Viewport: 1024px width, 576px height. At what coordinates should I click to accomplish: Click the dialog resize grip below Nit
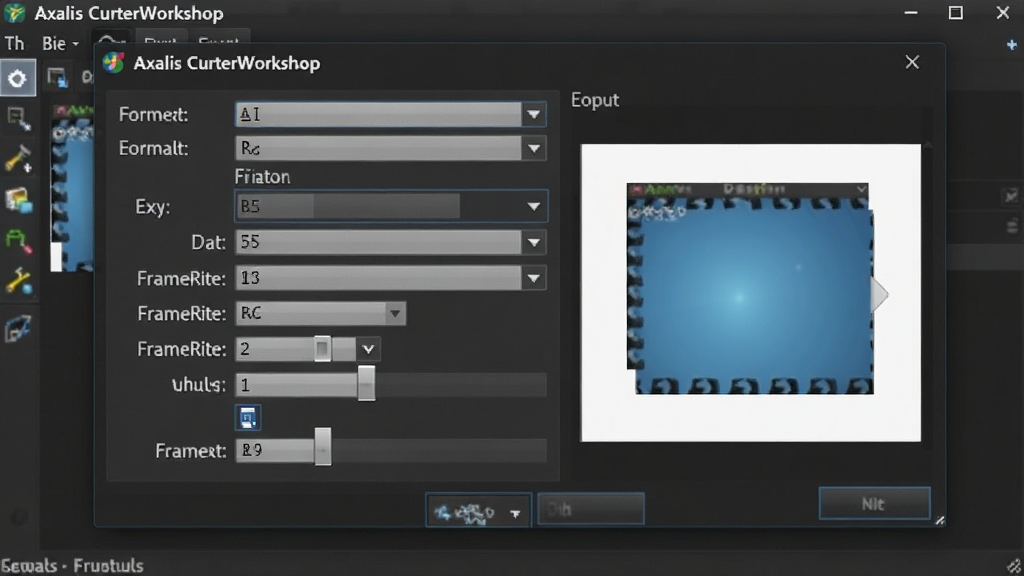tap(939, 520)
